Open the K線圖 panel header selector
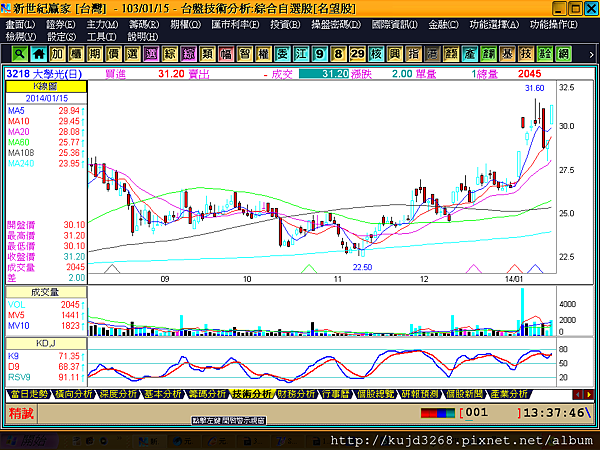Screen dimensions: 600x450 [46, 86]
